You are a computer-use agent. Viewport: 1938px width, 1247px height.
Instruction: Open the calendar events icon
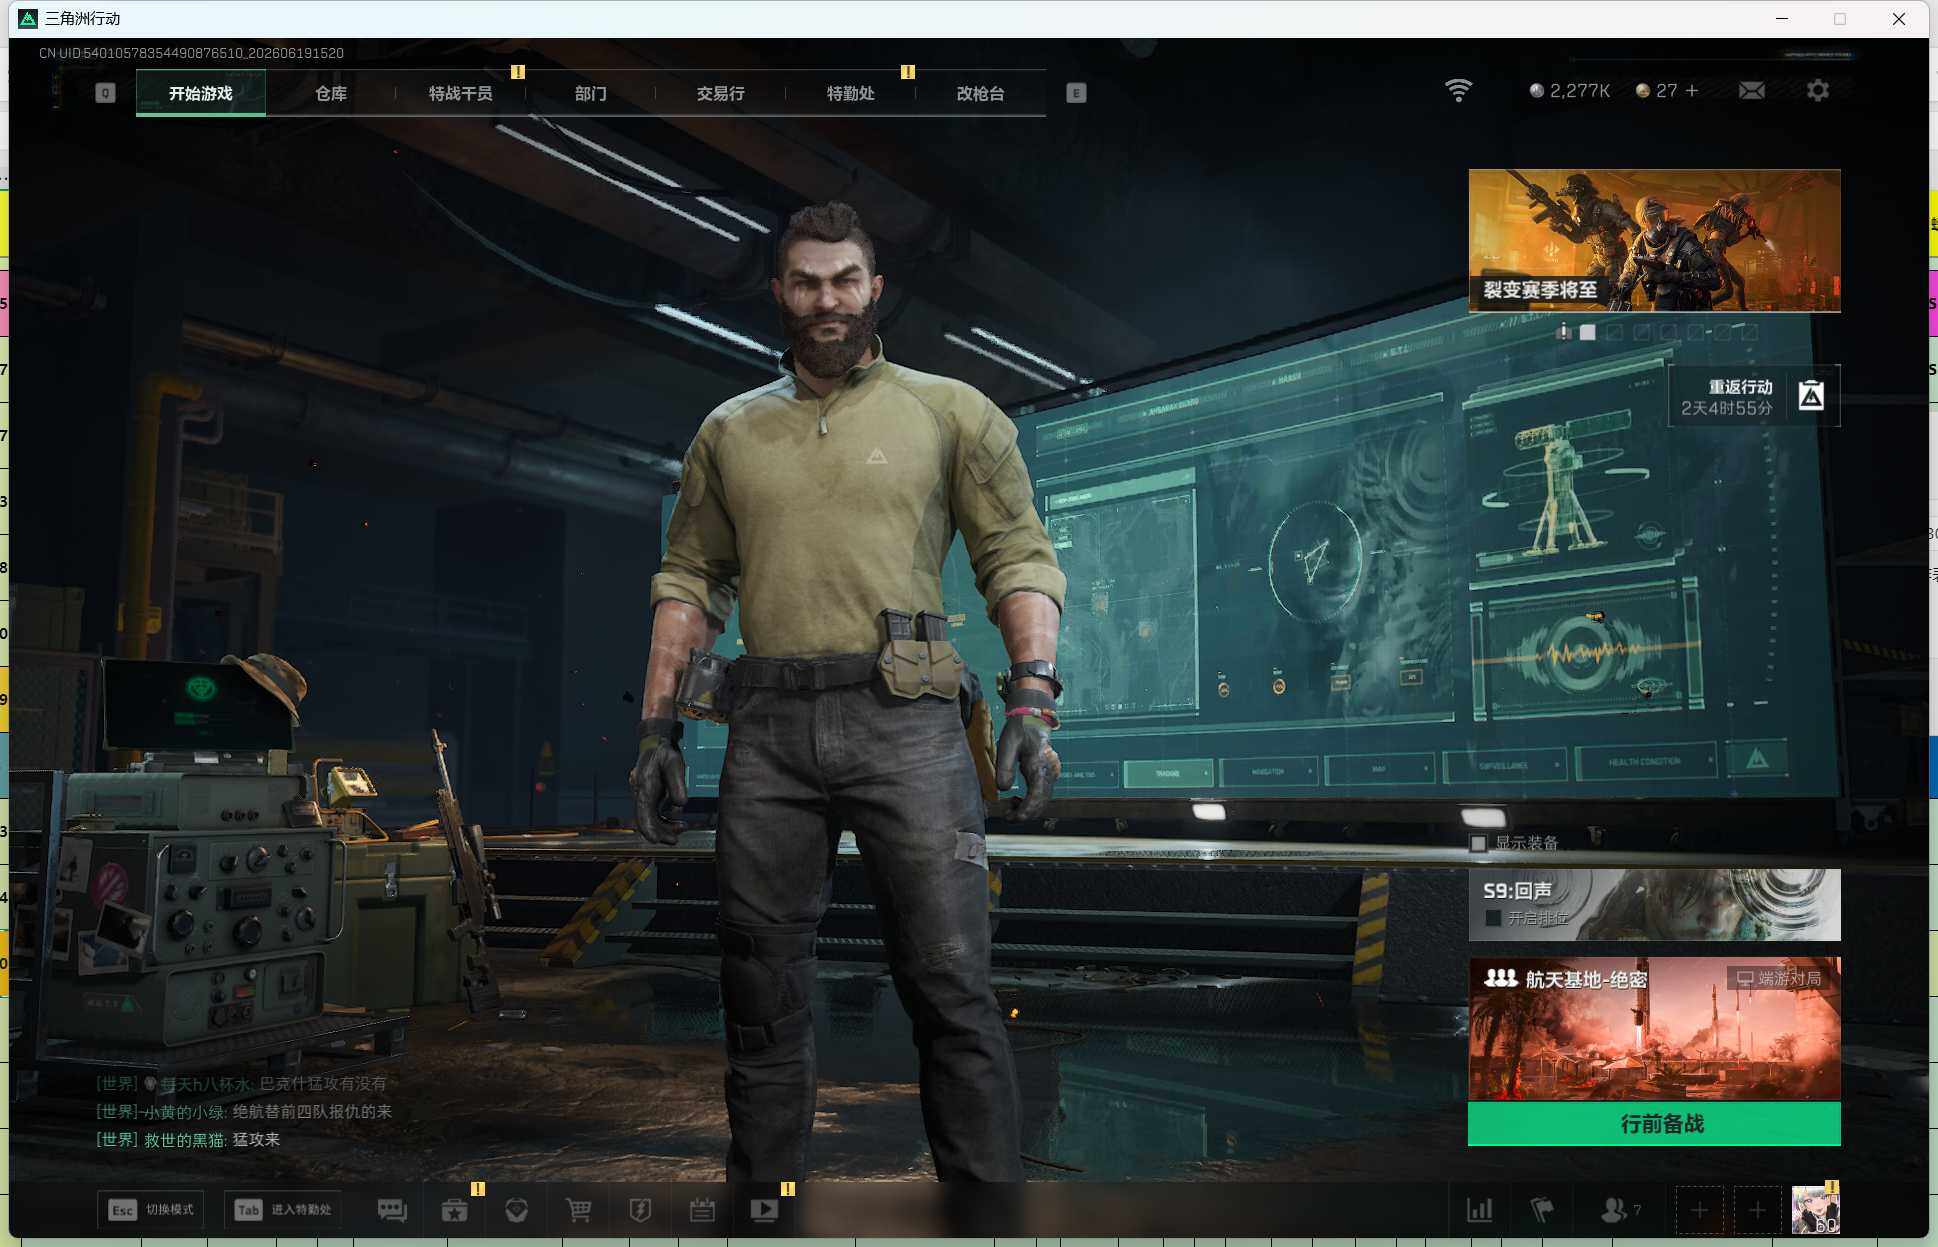[x=702, y=1210]
